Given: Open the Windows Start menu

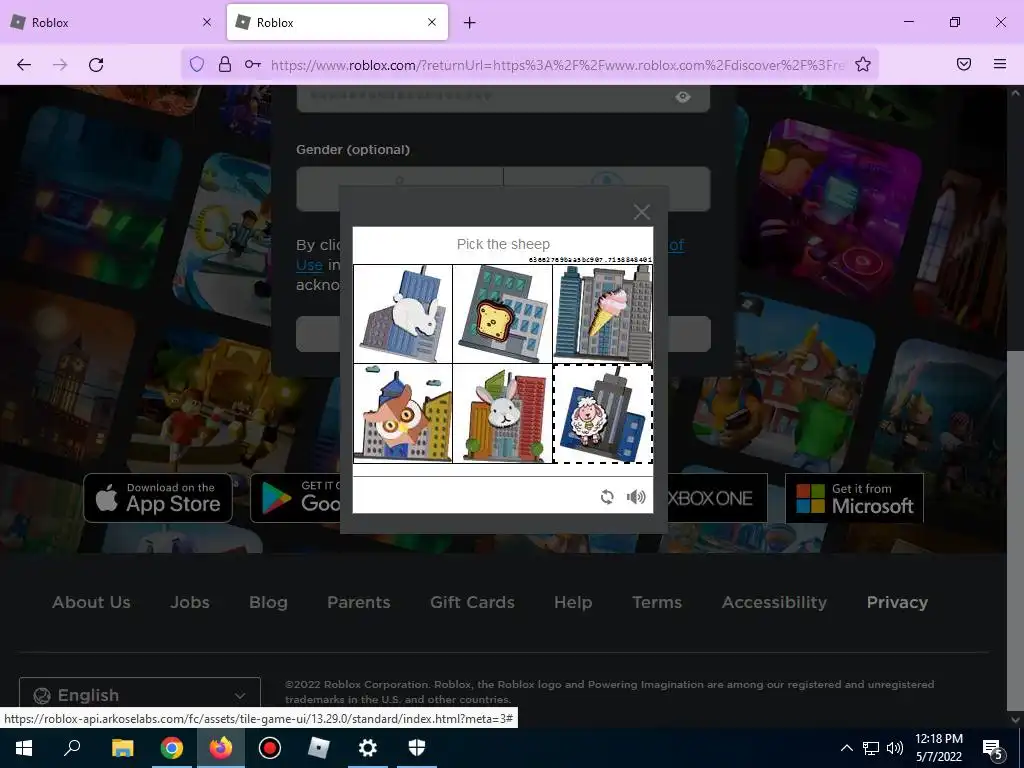Looking at the screenshot, I should tap(24, 748).
